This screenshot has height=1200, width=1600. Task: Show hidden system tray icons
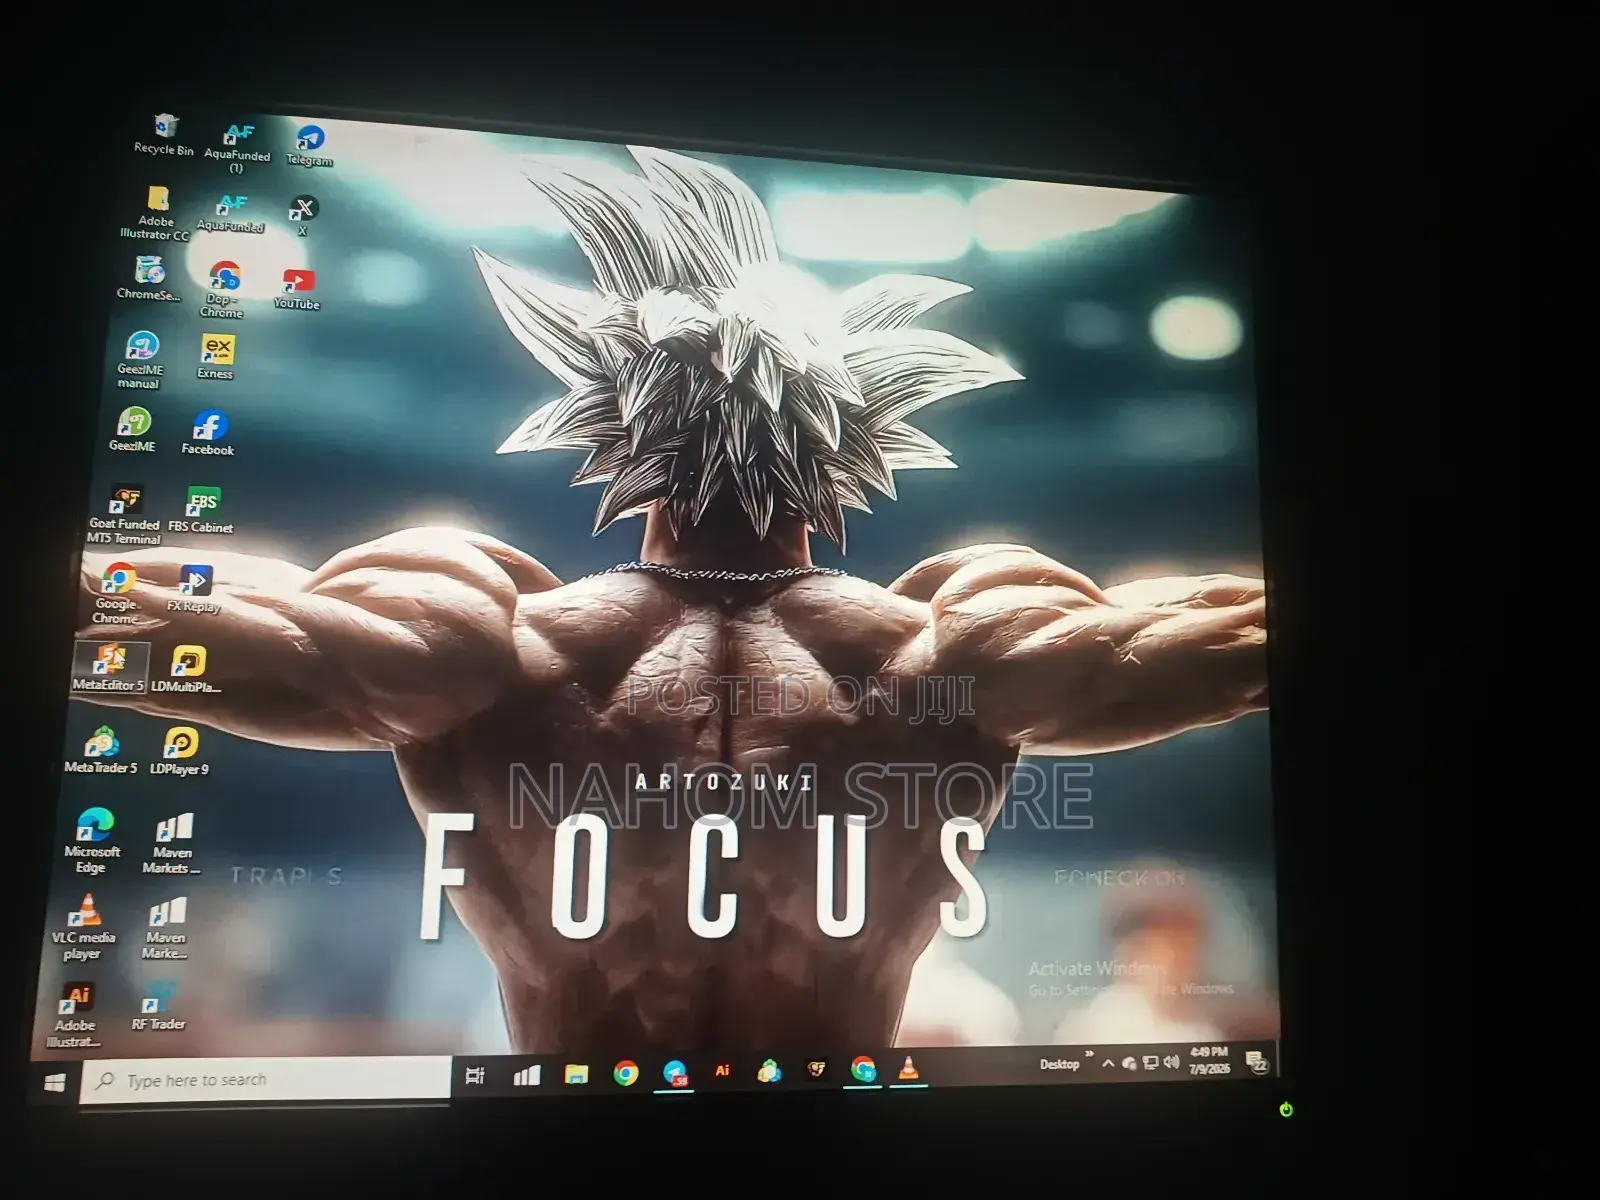point(1108,1064)
